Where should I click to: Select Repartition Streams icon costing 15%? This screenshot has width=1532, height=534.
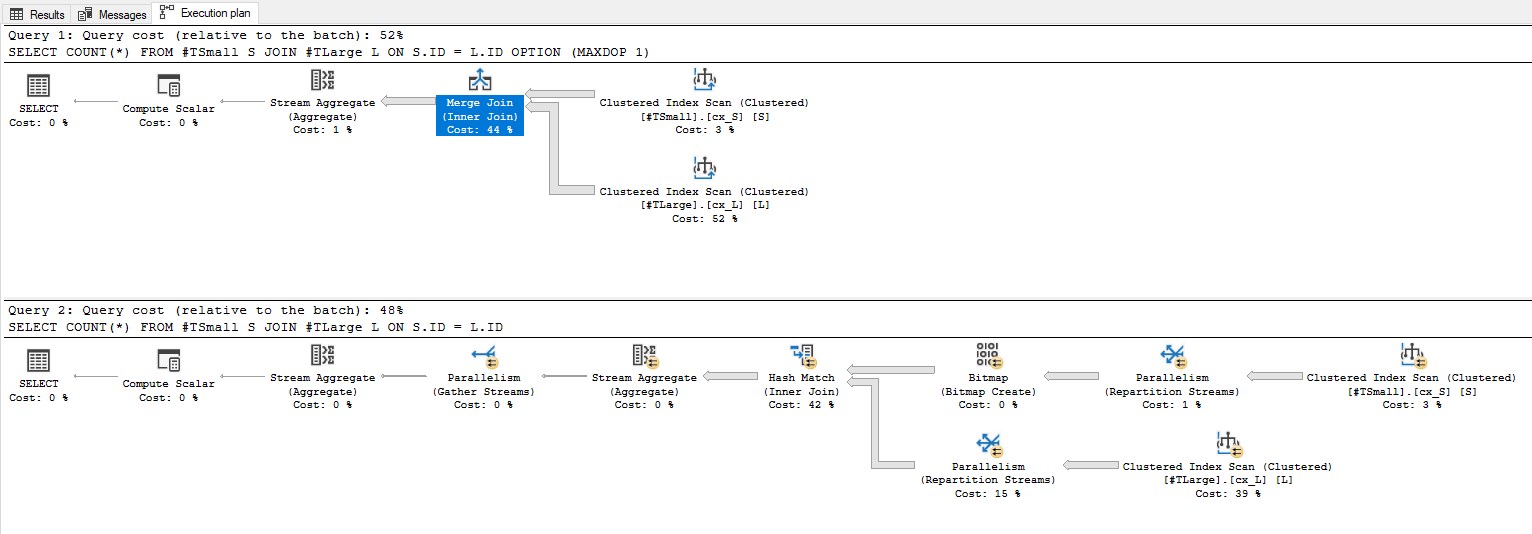pos(988,444)
